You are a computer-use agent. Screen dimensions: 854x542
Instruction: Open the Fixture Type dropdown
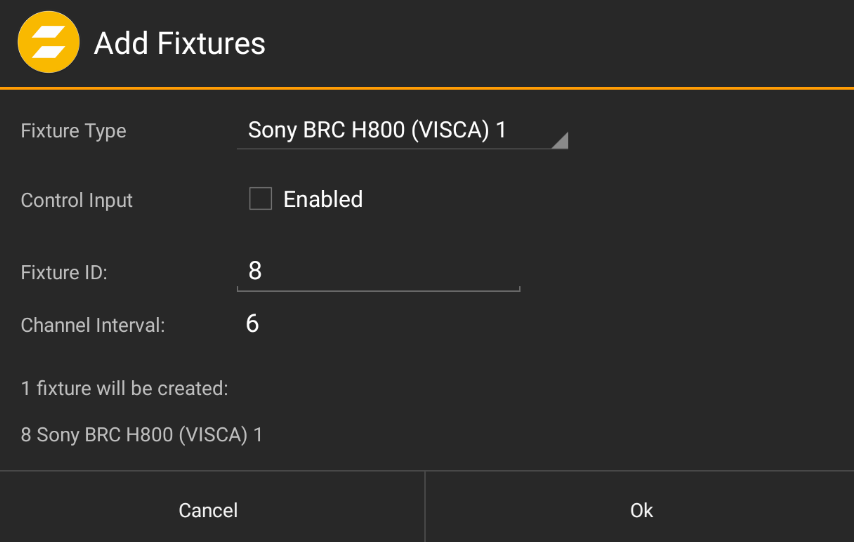[x=402, y=131]
